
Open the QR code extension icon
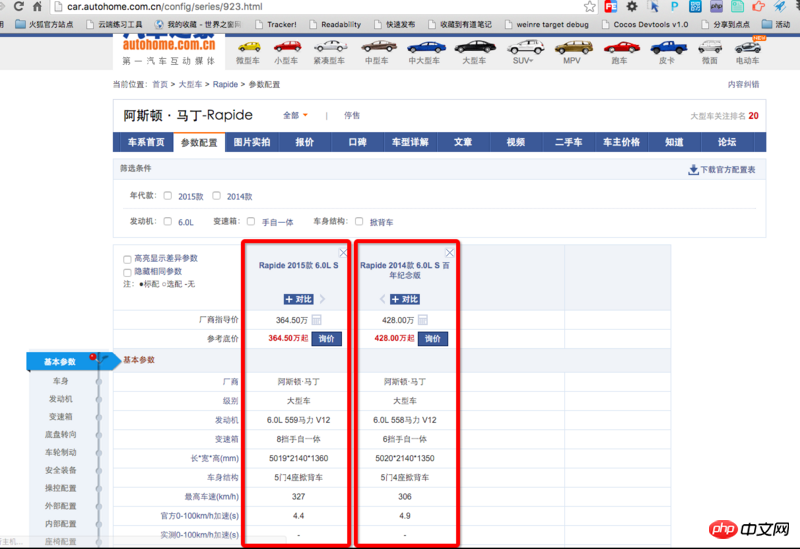click(695, 7)
